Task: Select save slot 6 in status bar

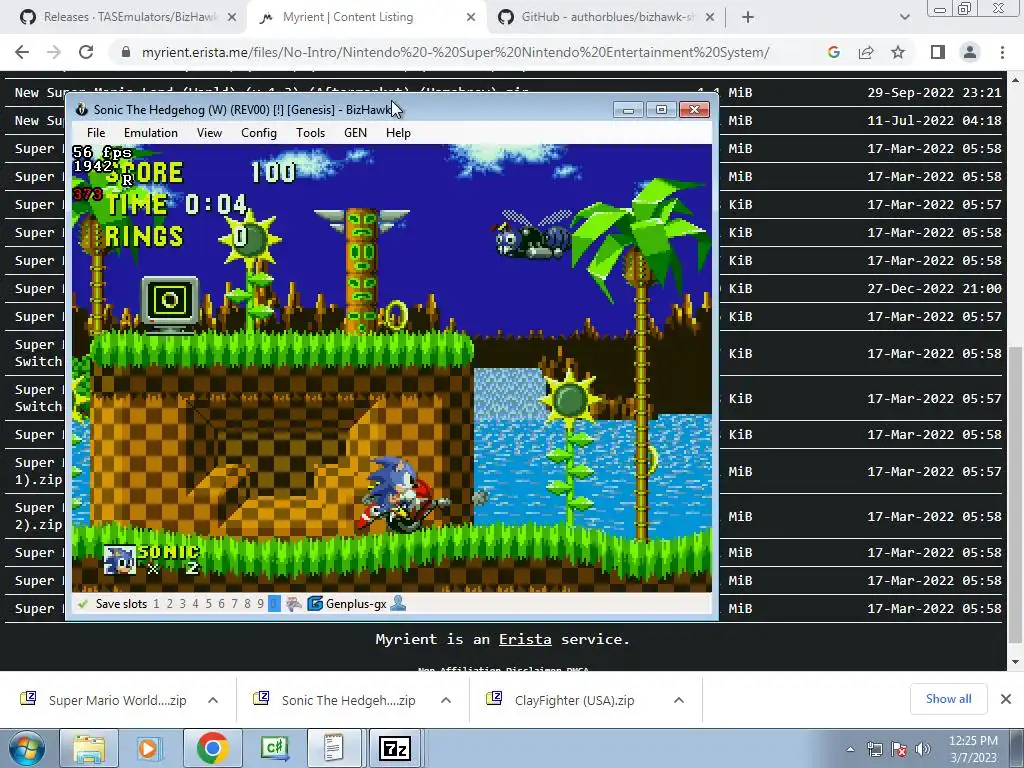Action: coord(221,604)
